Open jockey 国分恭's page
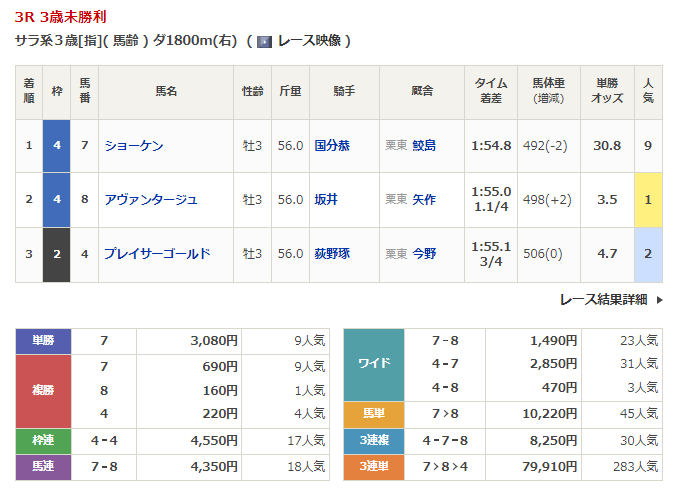The height and width of the screenshot is (490, 680). coord(331,145)
